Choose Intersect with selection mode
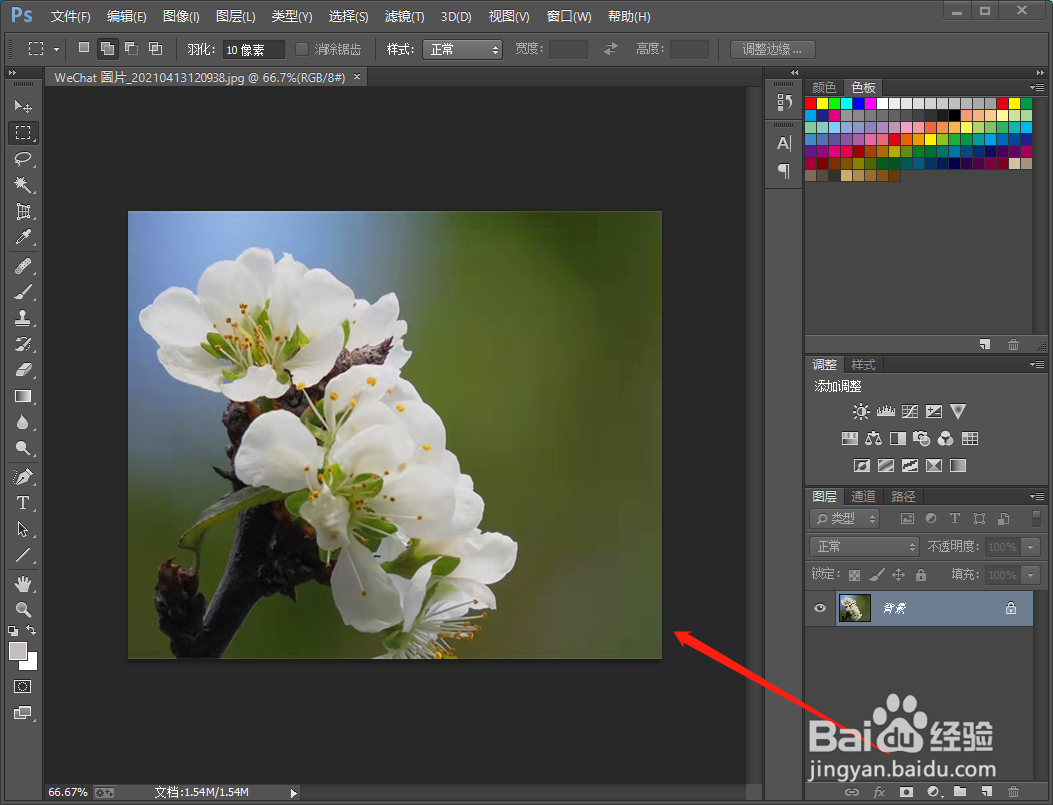 (x=155, y=48)
